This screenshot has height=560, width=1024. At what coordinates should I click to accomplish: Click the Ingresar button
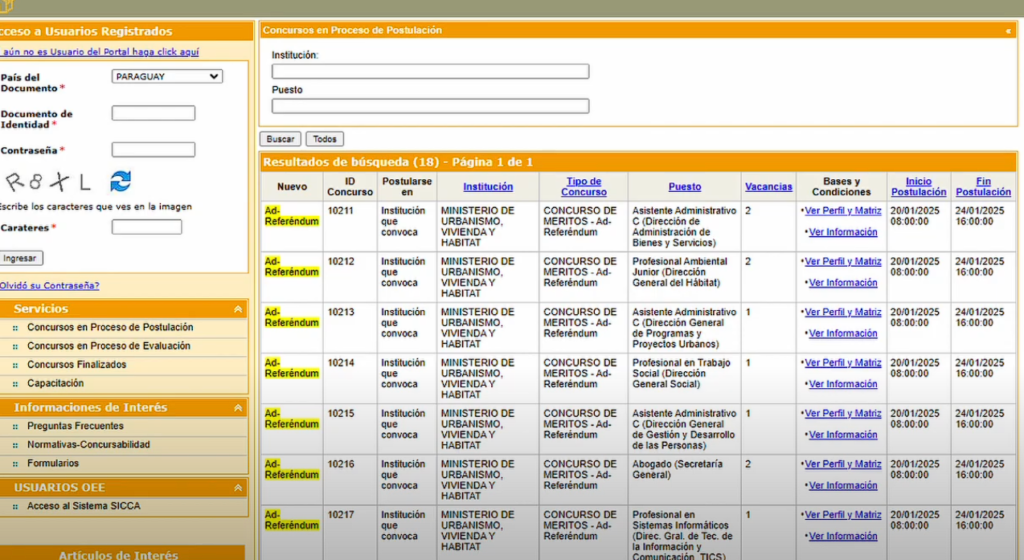(x=20, y=258)
